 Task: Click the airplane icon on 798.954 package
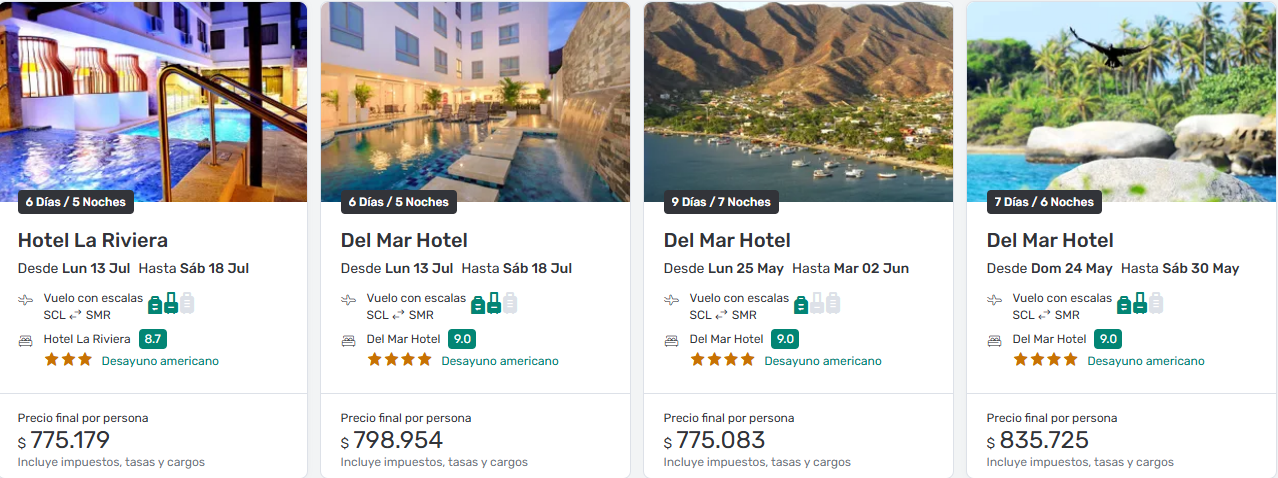[349, 299]
